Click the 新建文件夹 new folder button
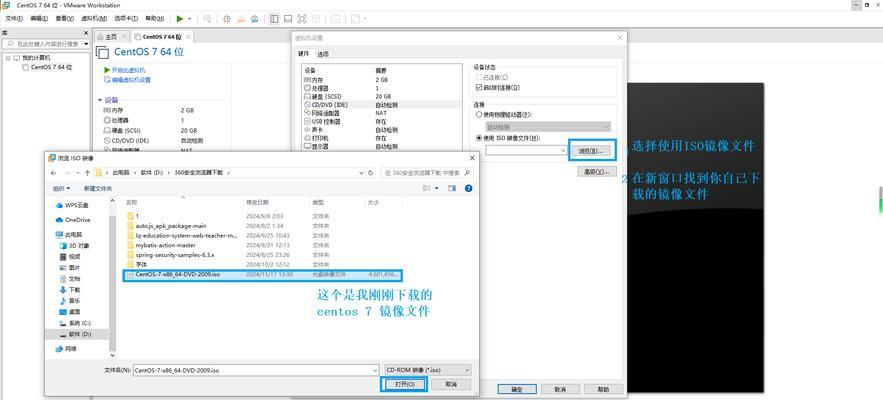The image size is (883, 400). pyautogui.click(x=97, y=188)
